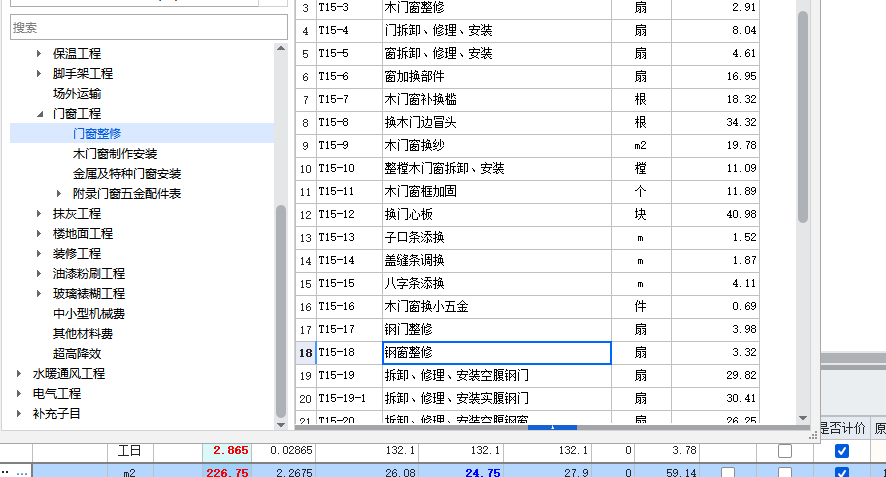Expand the 附录门窗五金配件表 node arrow
886x477 pixels.
coord(59,194)
